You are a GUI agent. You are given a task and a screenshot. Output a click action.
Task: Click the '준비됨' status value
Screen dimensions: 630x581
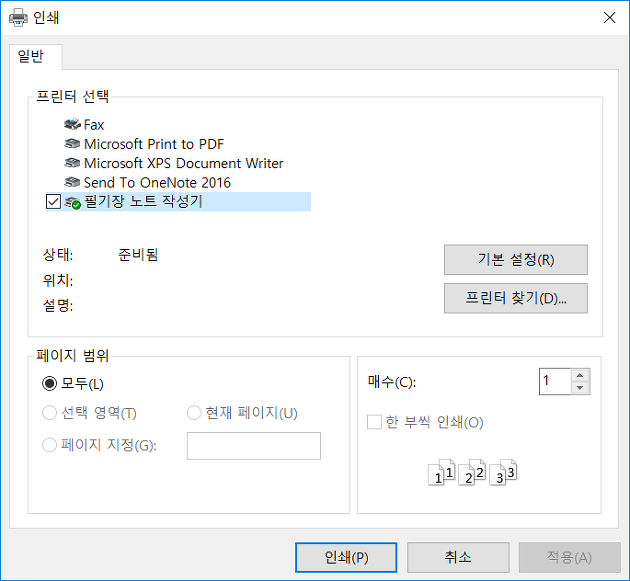[x=138, y=254]
